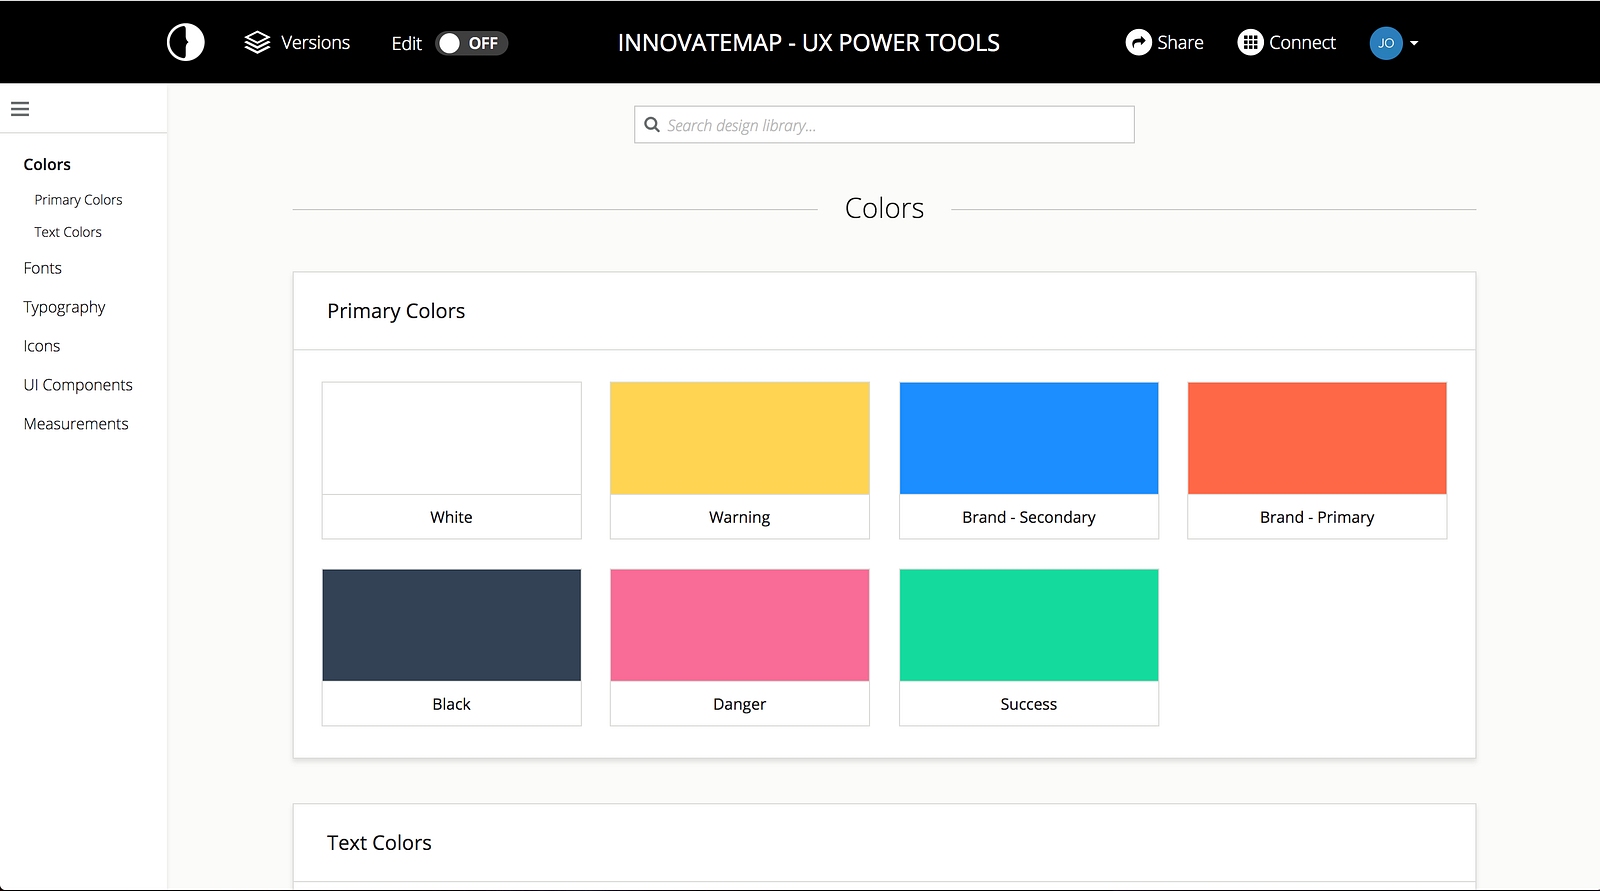This screenshot has height=891, width=1600.
Task: Click the Share arrow icon
Action: coord(1138,42)
